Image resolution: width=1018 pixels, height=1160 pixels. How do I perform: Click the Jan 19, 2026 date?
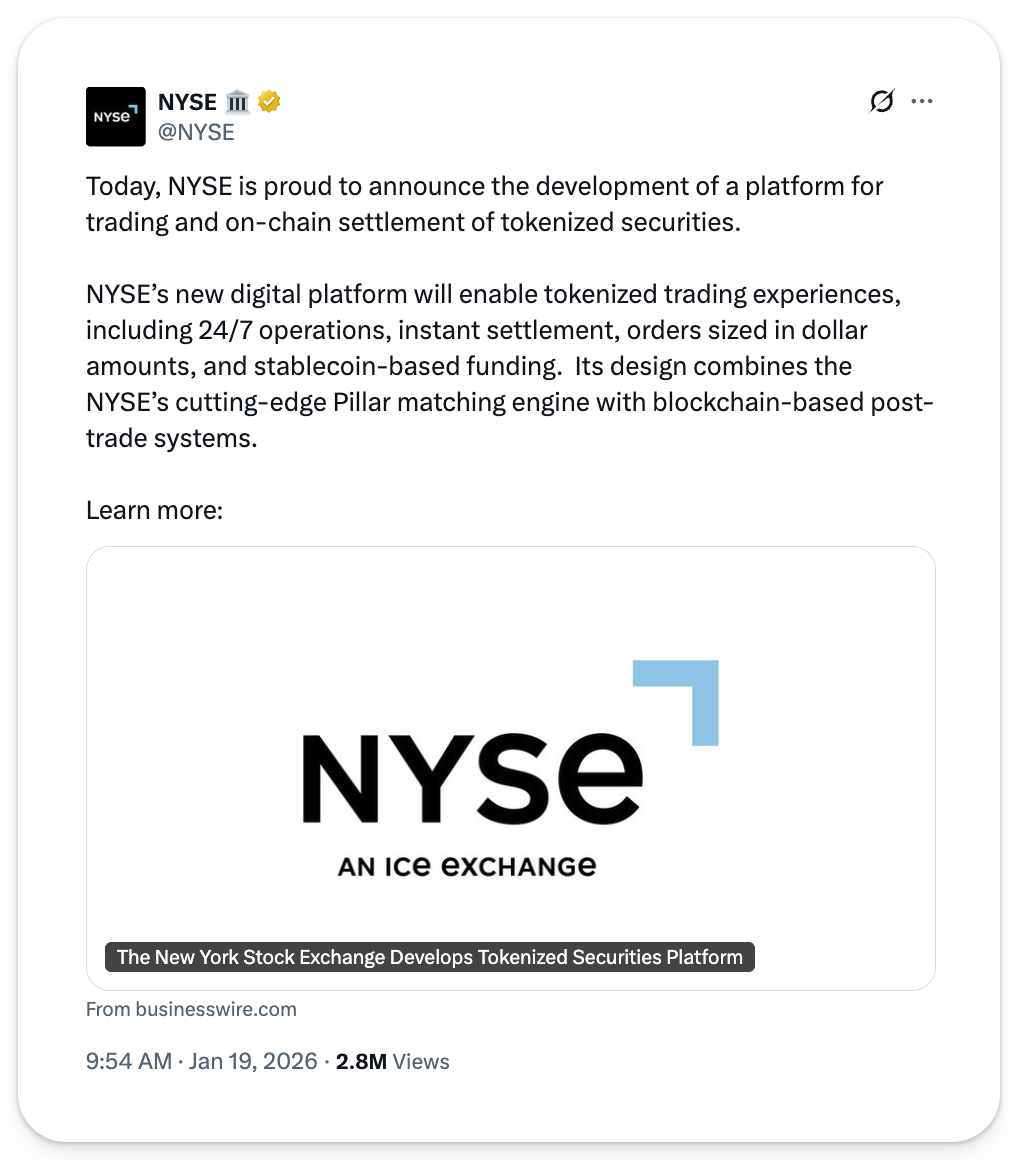click(x=252, y=1062)
